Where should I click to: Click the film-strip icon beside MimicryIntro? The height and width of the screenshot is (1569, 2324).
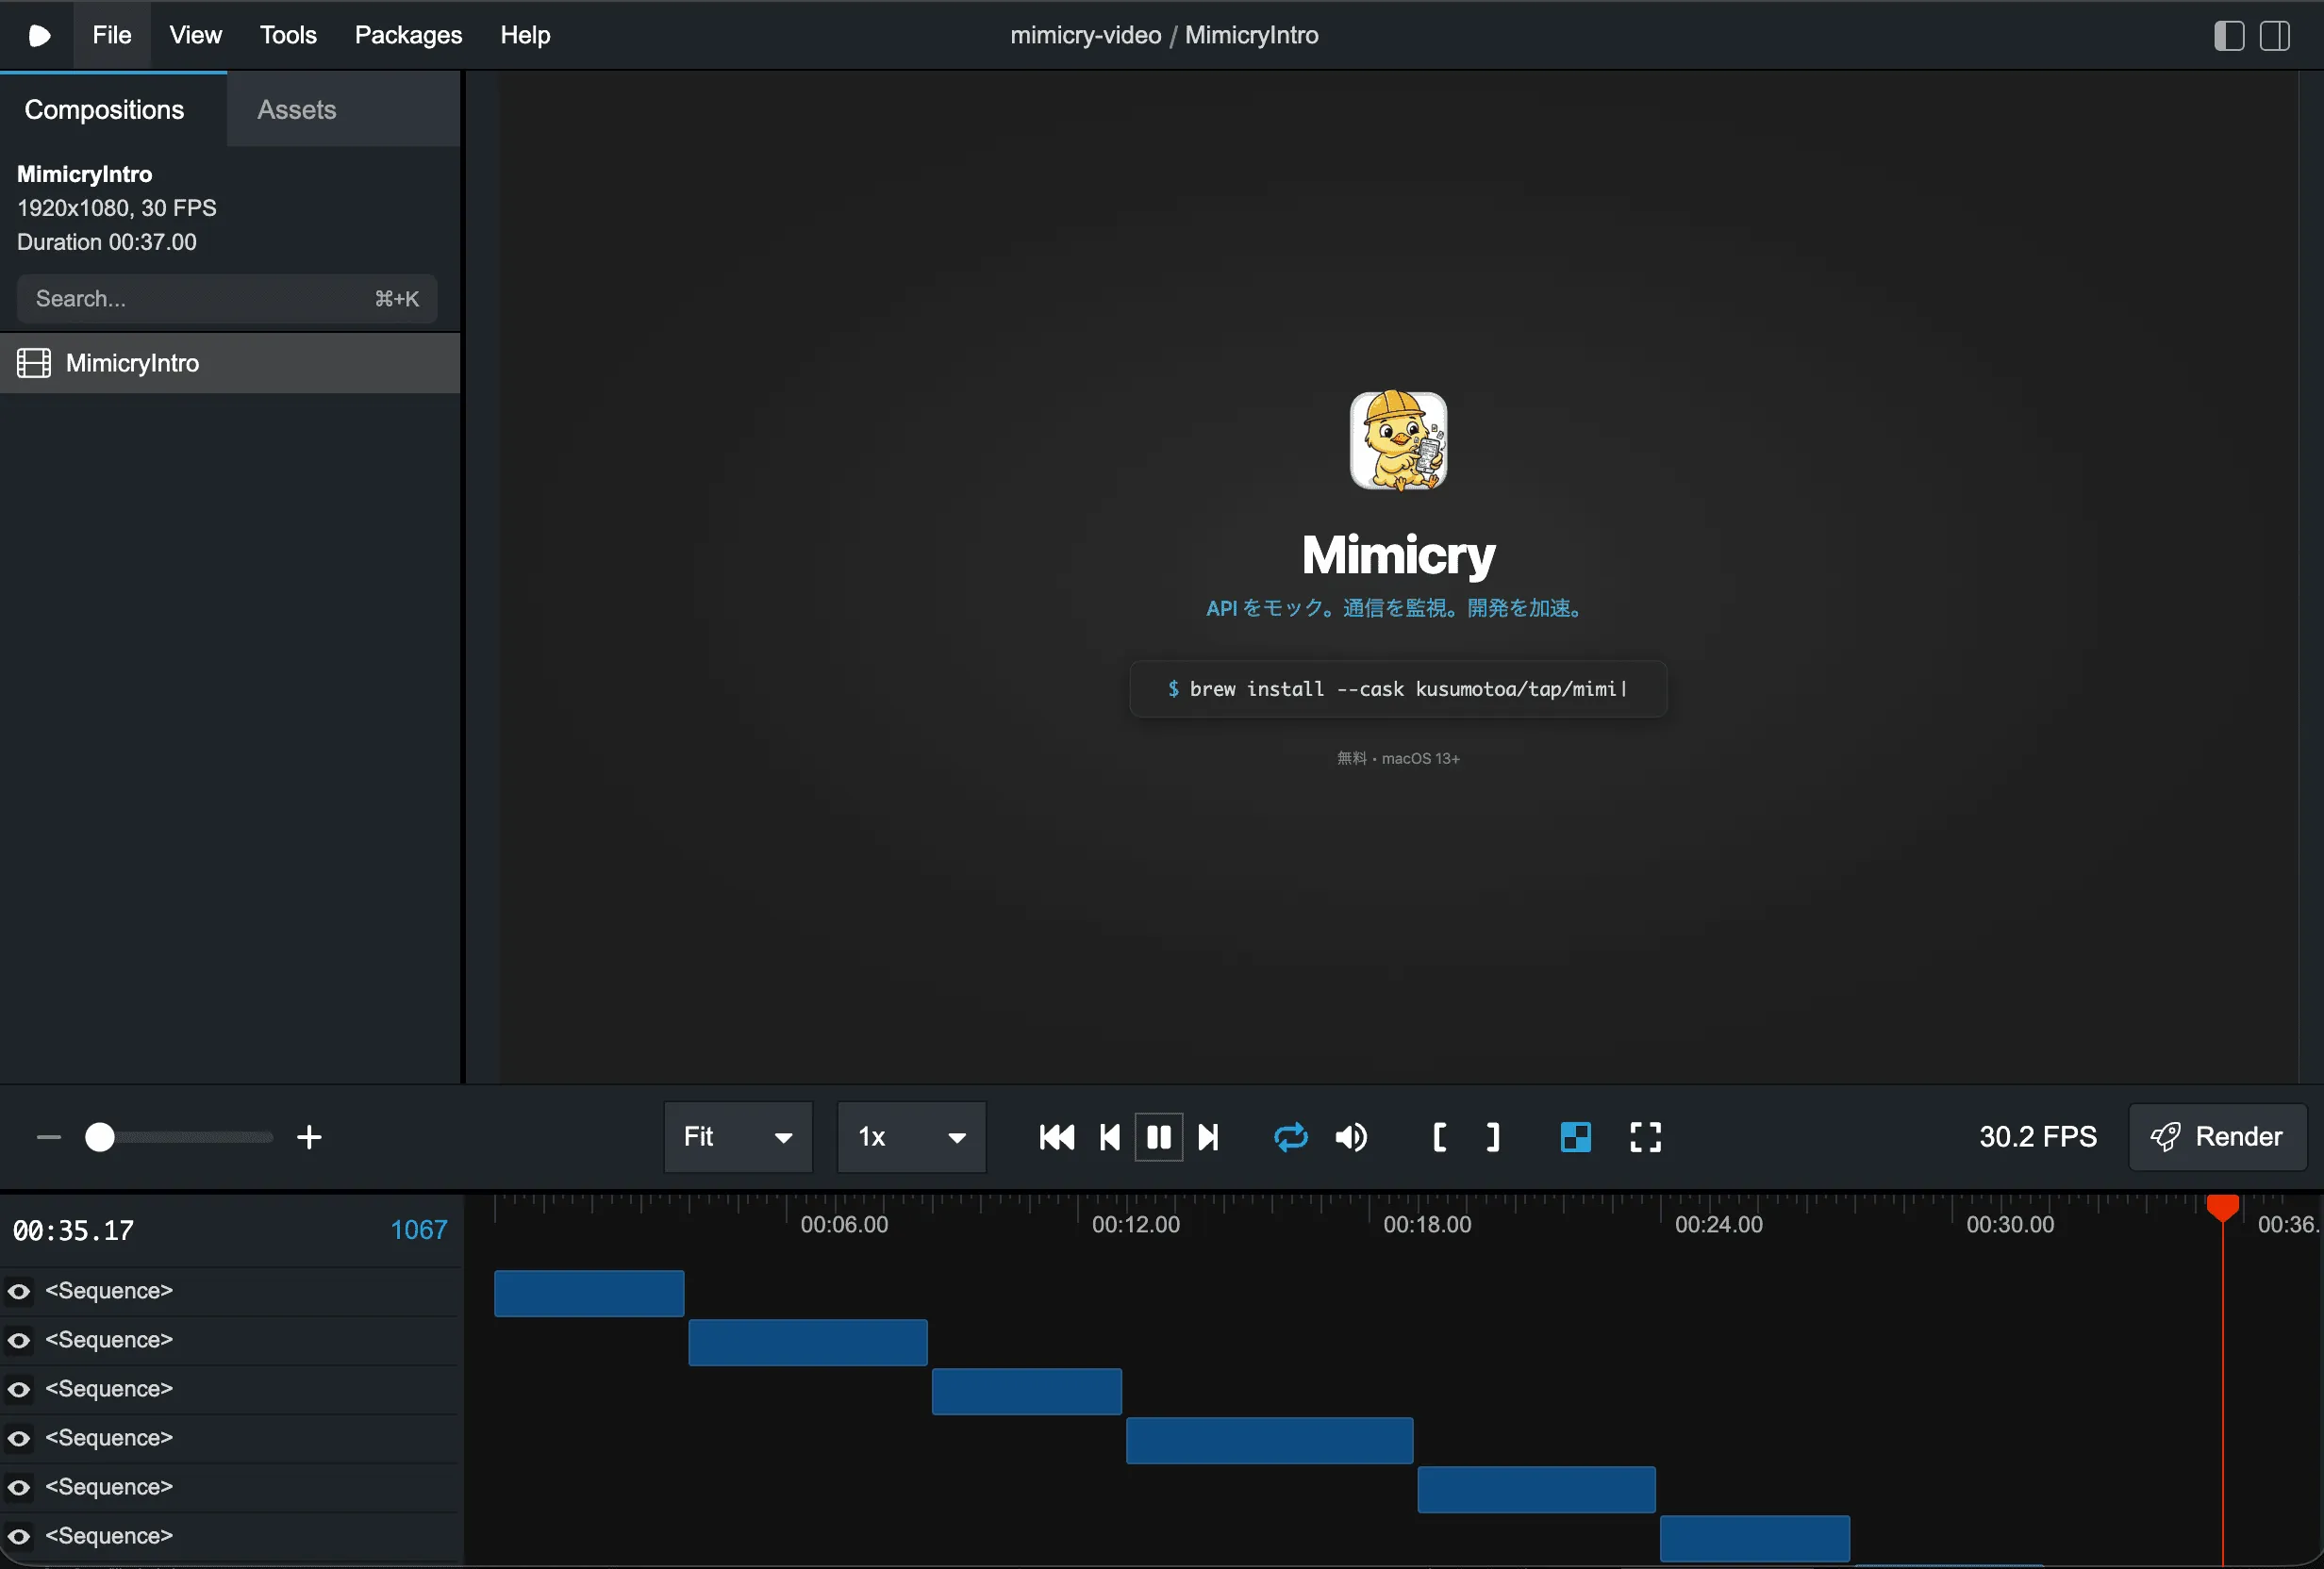[x=34, y=363]
